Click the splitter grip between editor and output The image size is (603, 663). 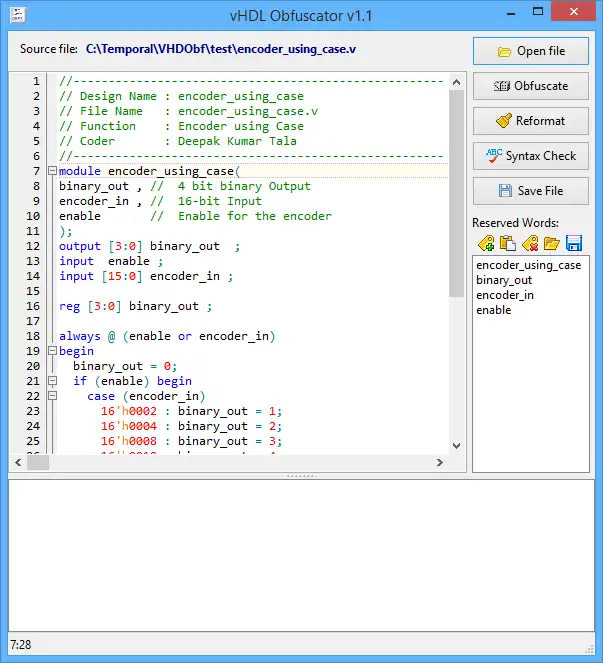click(301, 476)
